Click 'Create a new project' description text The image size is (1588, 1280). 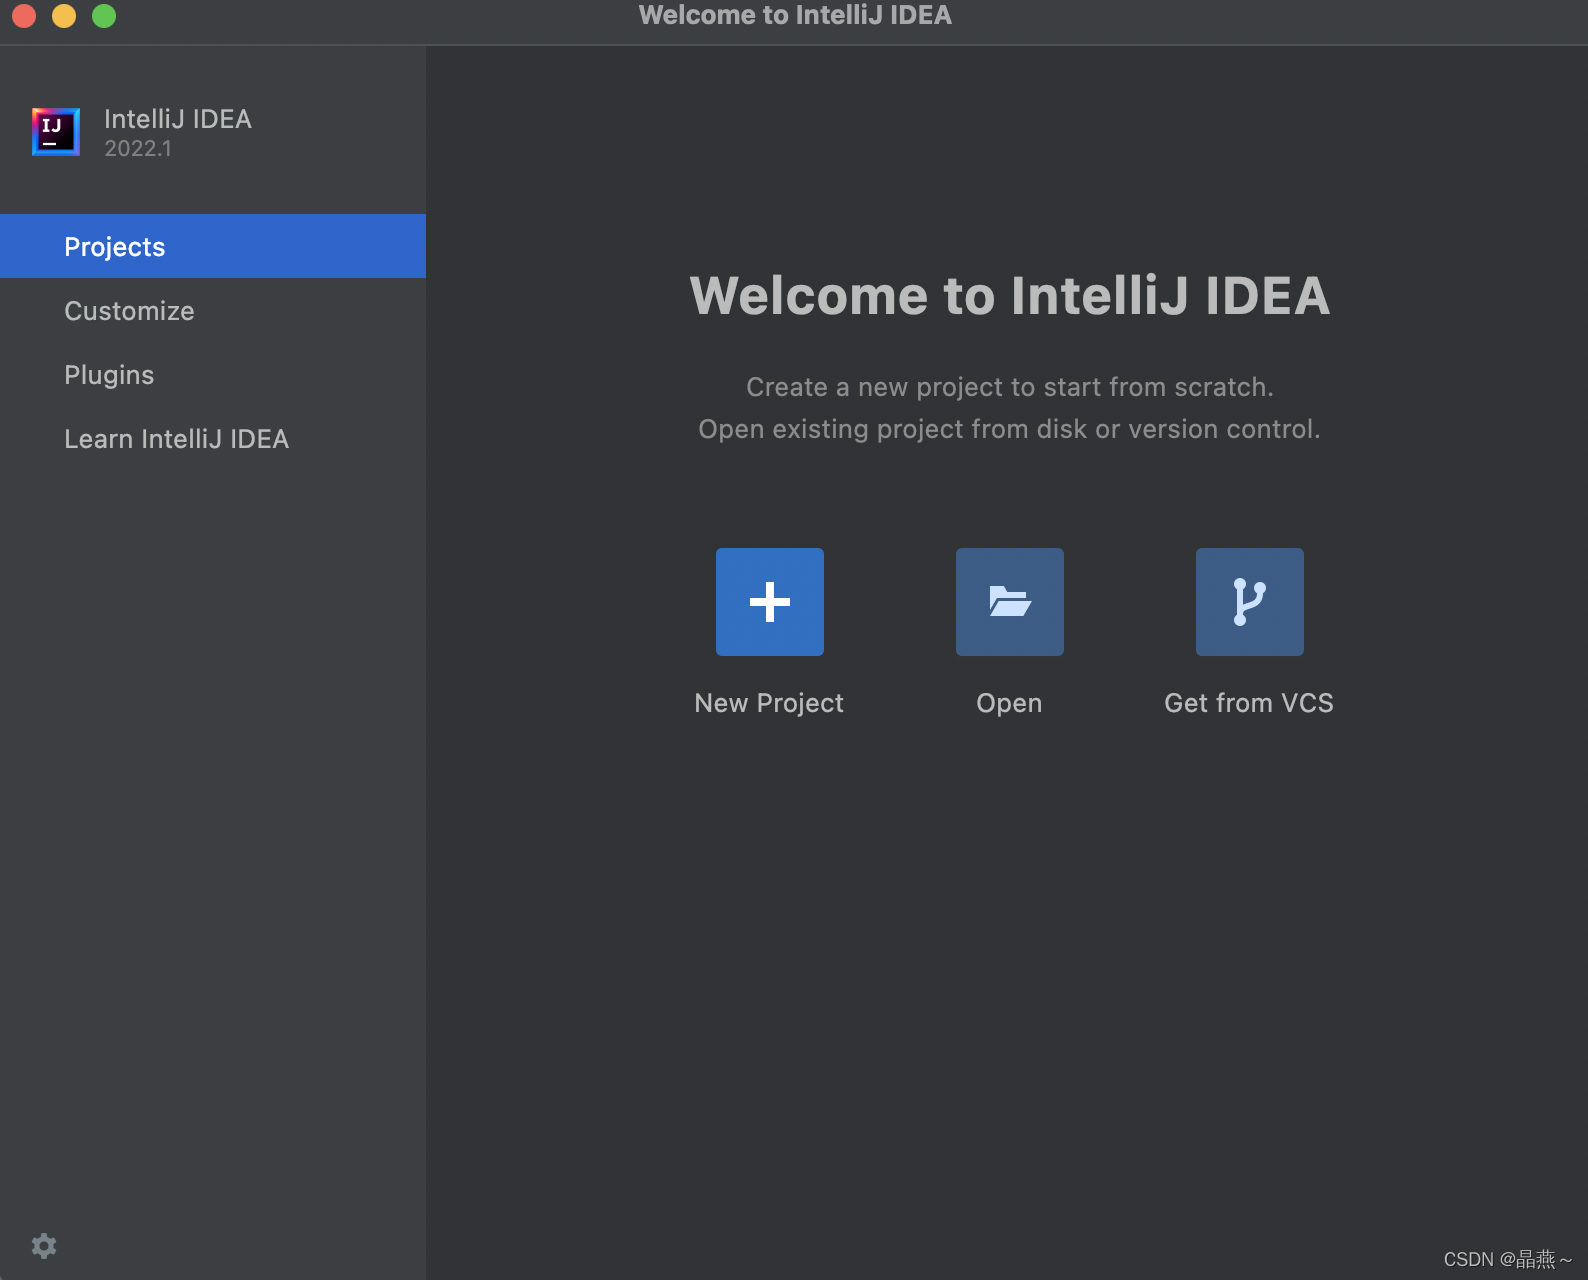[x=1010, y=387]
